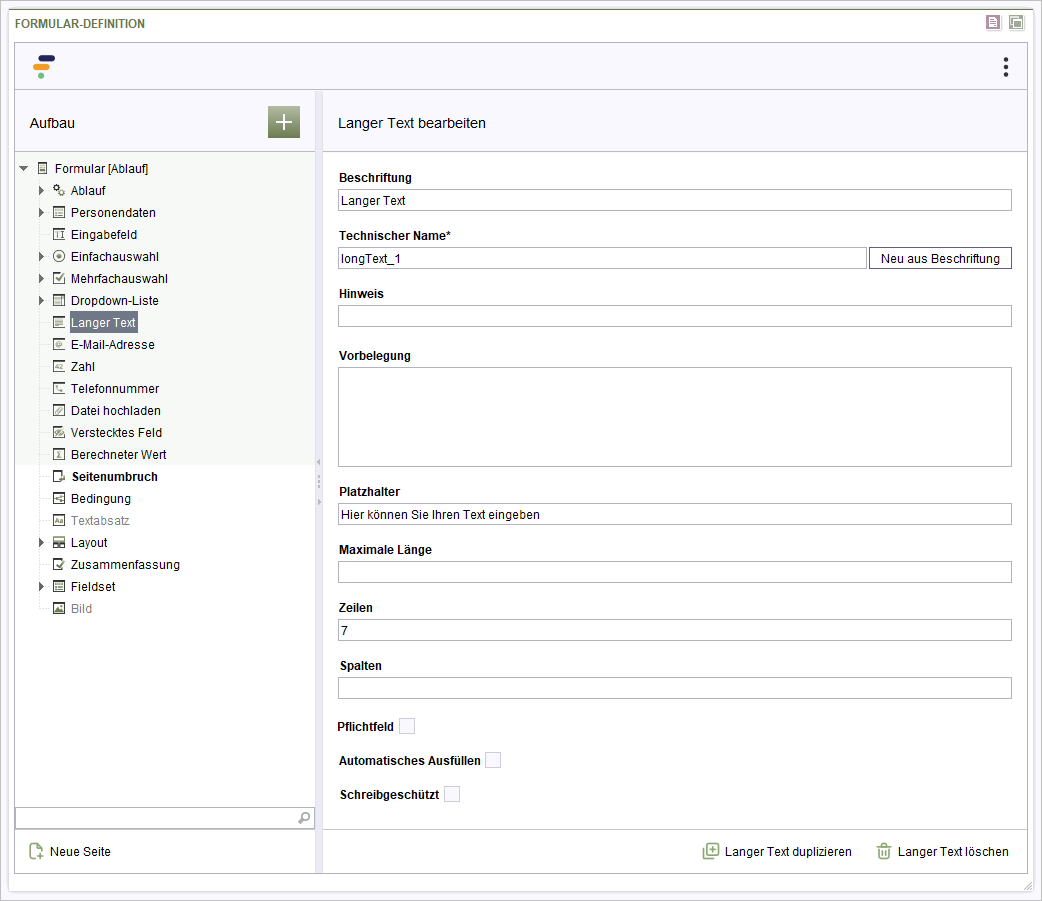The height and width of the screenshot is (901, 1042).
Task: Click the Zahl number icon
Action: tap(59, 366)
